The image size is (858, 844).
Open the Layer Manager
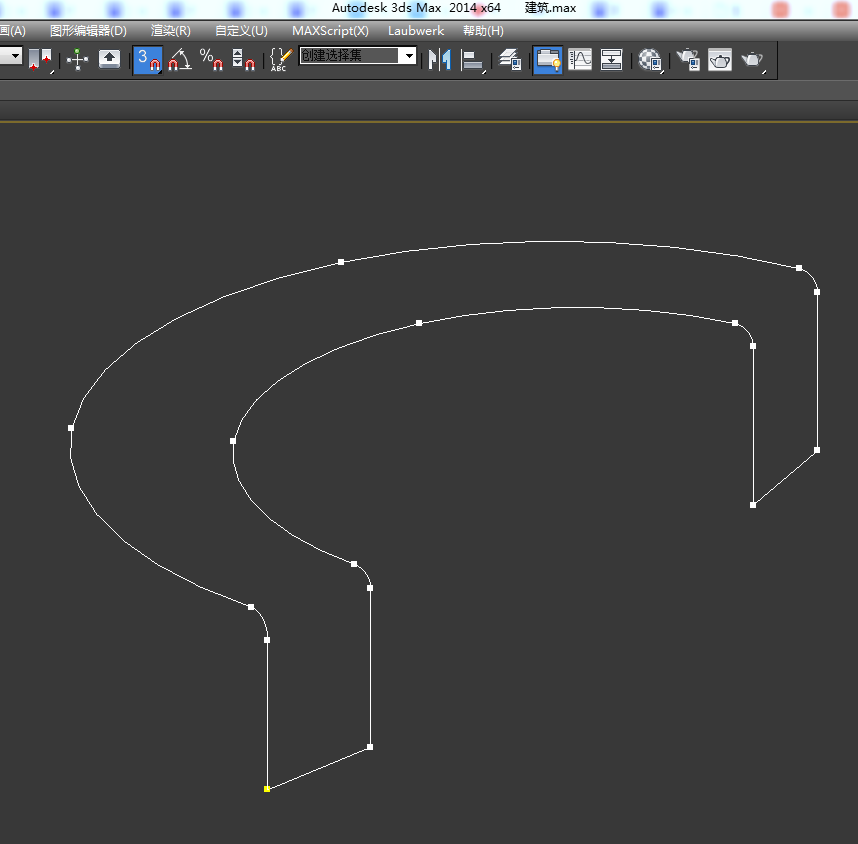[x=510, y=60]
